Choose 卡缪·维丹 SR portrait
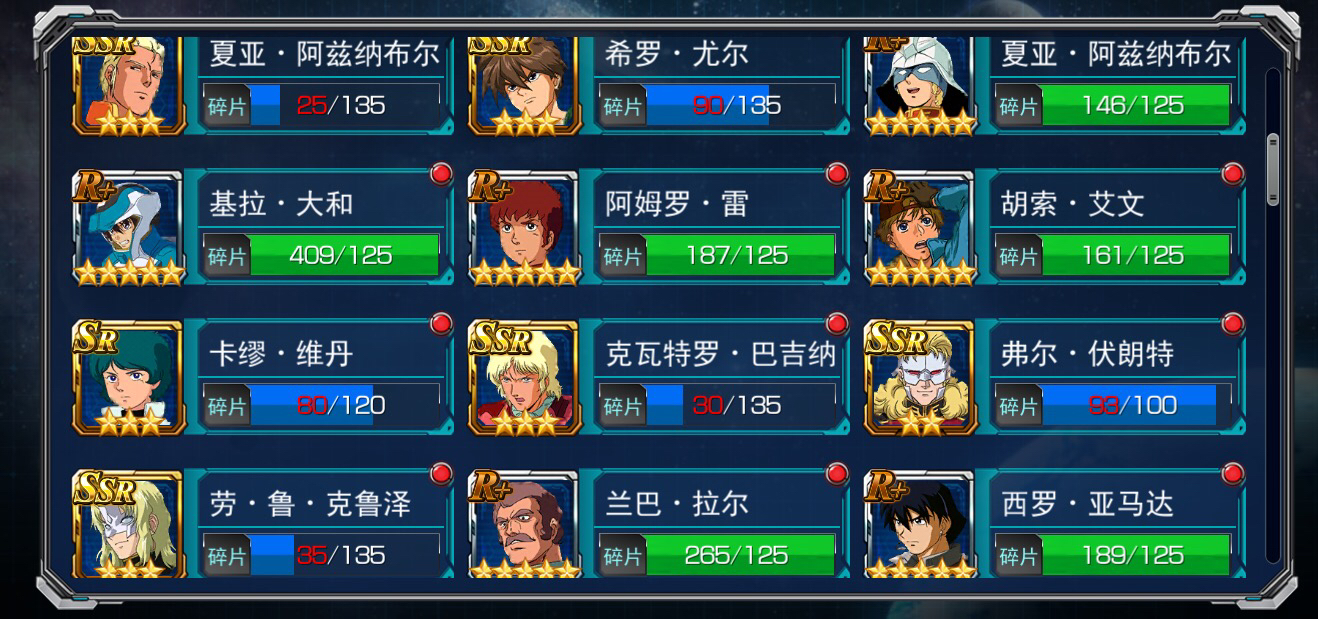Screen dimensions: 1318x619 (x=128, y=377)
